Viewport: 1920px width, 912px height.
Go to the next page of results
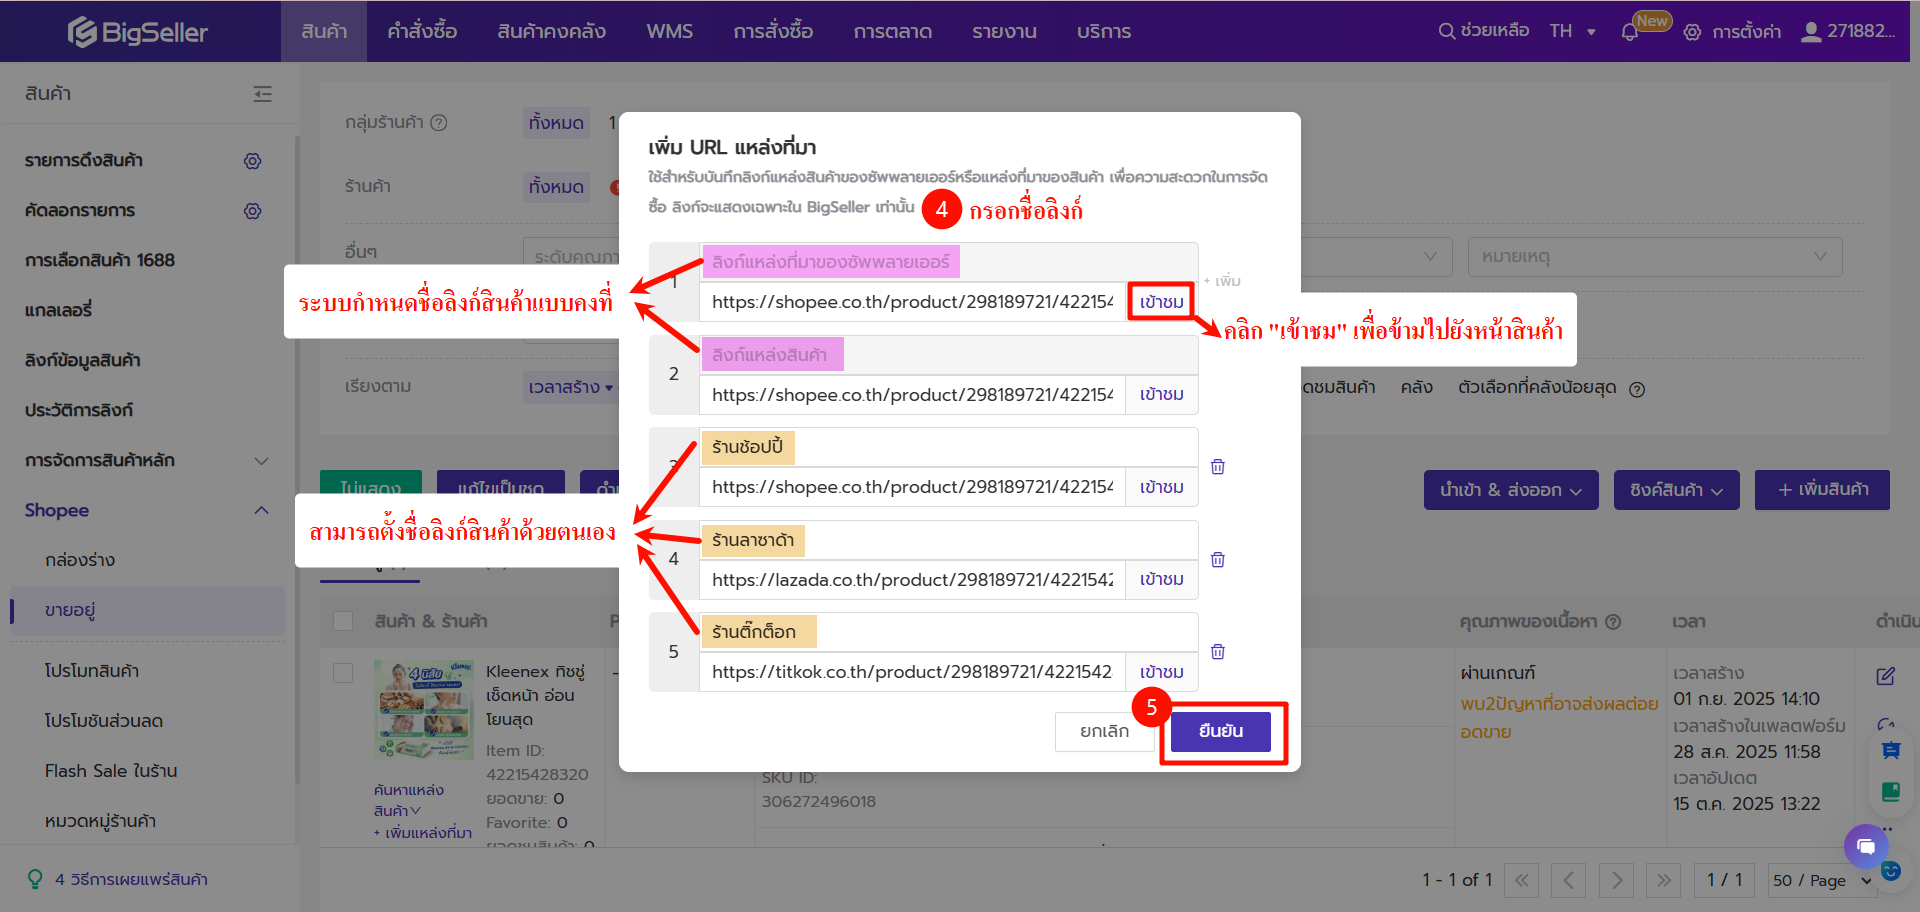click(x=1616, y=880)
